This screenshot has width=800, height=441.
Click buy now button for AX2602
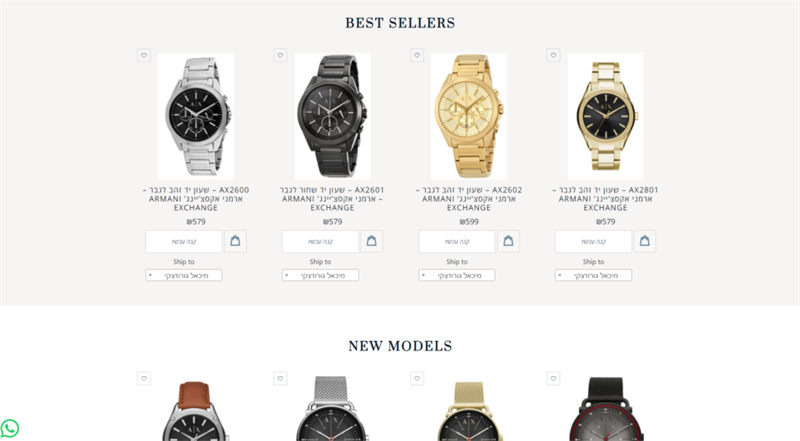tap(457, 241)
